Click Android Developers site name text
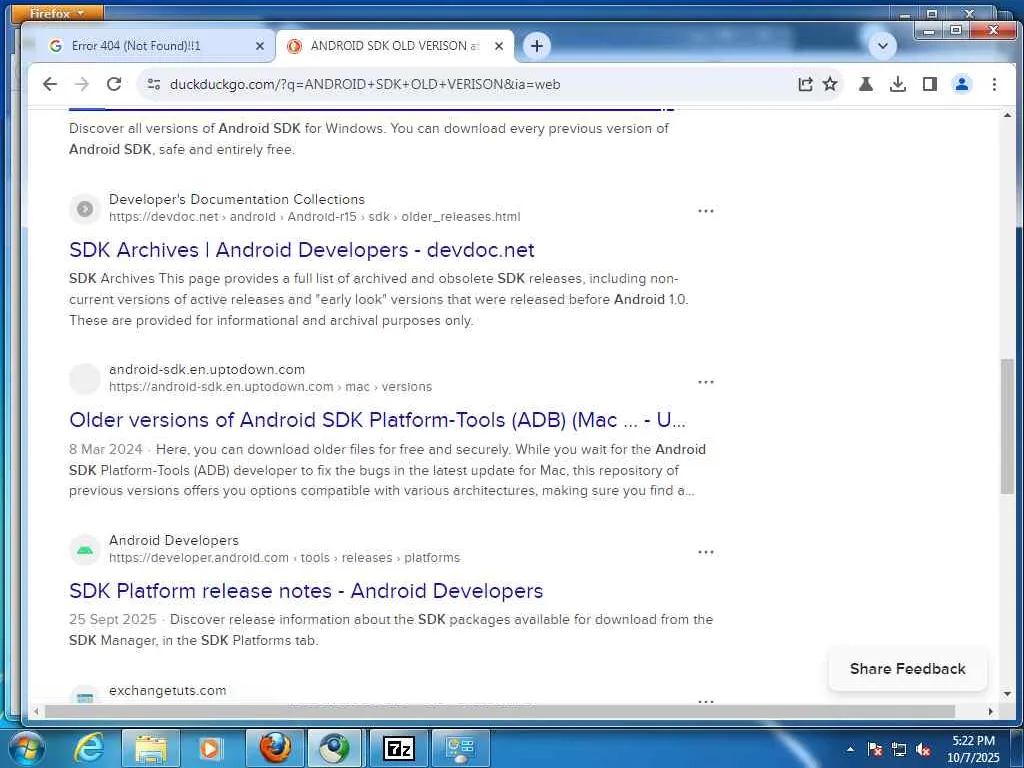1024x768 pixels. tap(174, 541)
